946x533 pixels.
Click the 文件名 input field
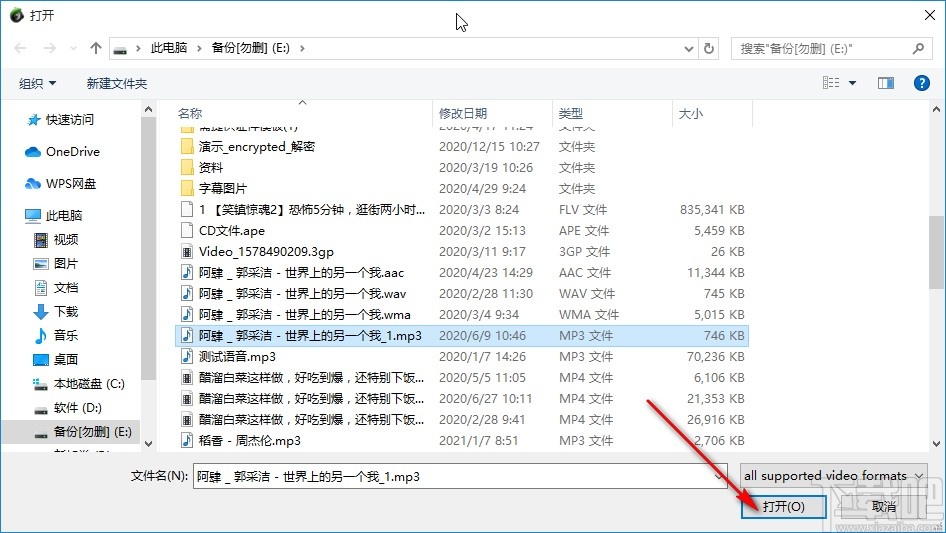460,476
